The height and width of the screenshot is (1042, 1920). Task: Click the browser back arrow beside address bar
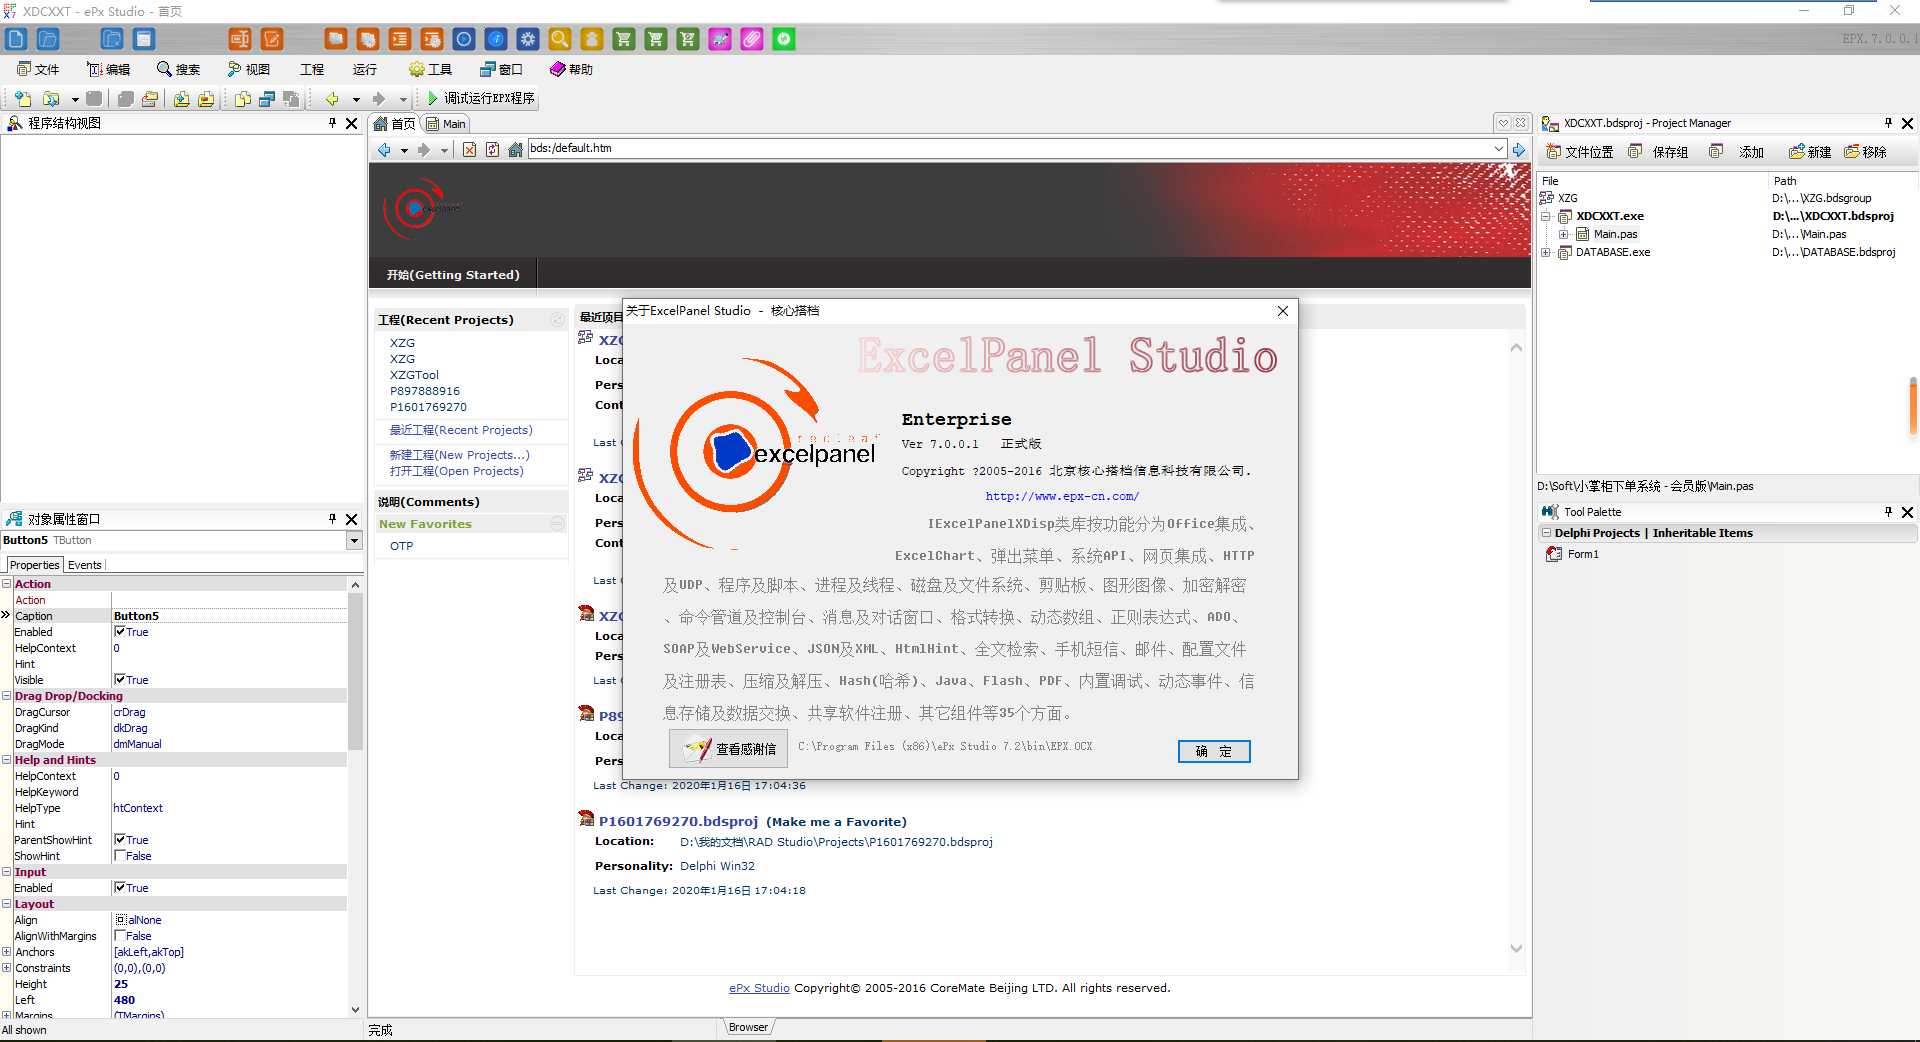(x=384, y=150)
